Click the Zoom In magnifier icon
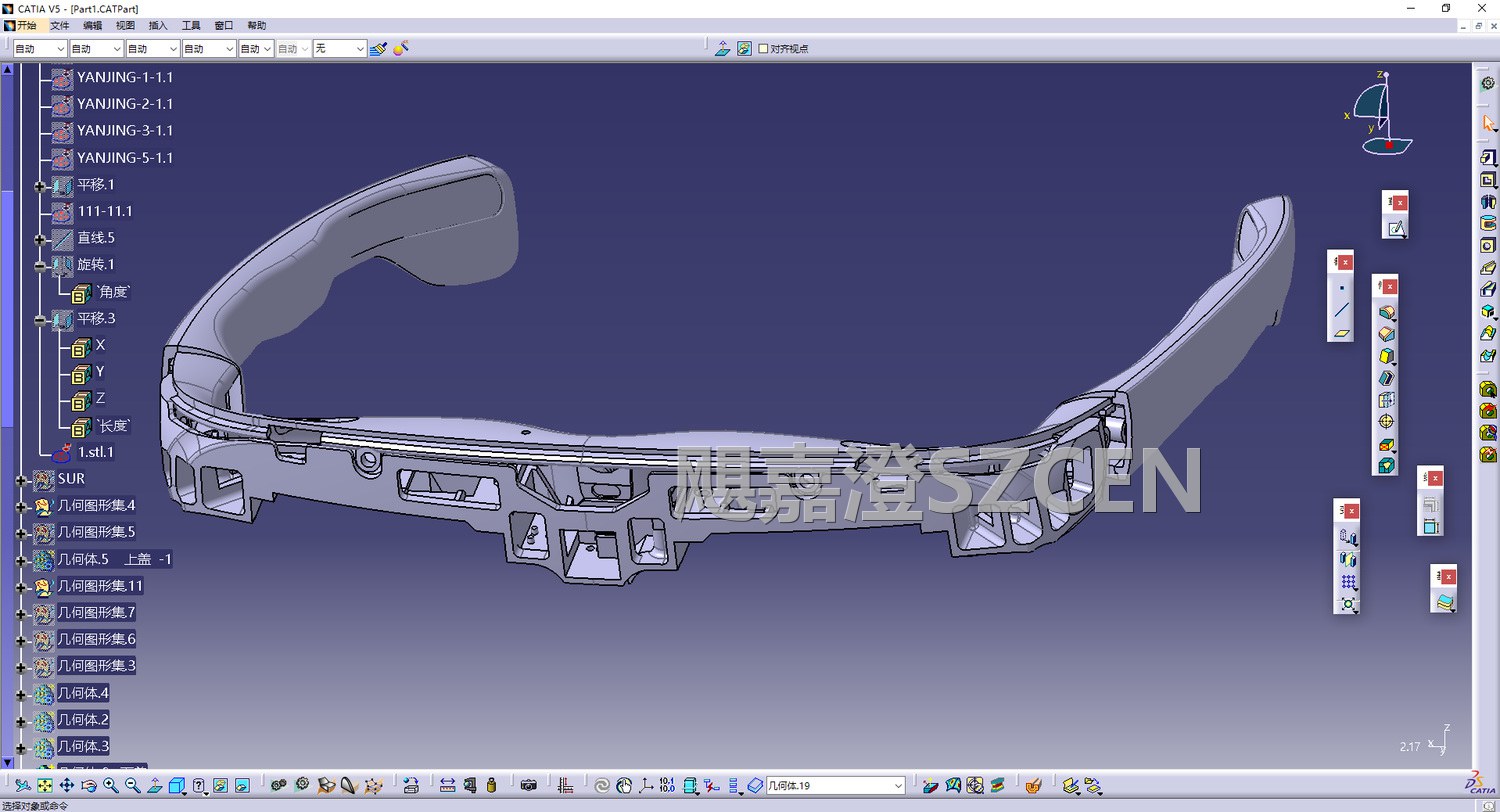The height and width of the screenshot is (812, 1500). pos(110,786)
